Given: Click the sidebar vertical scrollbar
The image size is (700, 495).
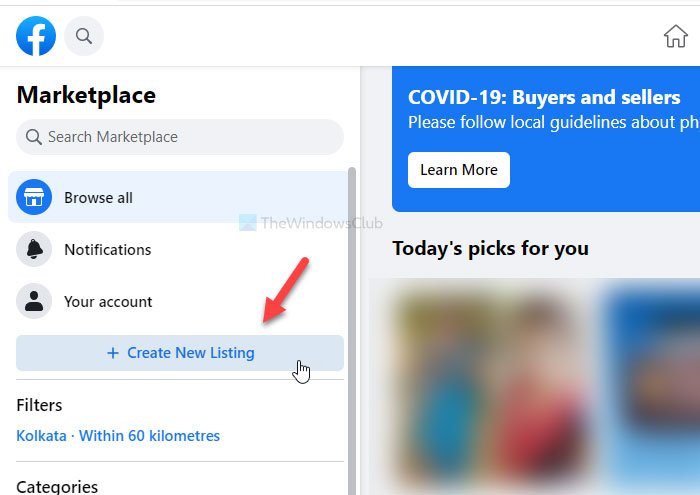Looking at the screenshot, I should pyautogui.click(x=351, y=300).
